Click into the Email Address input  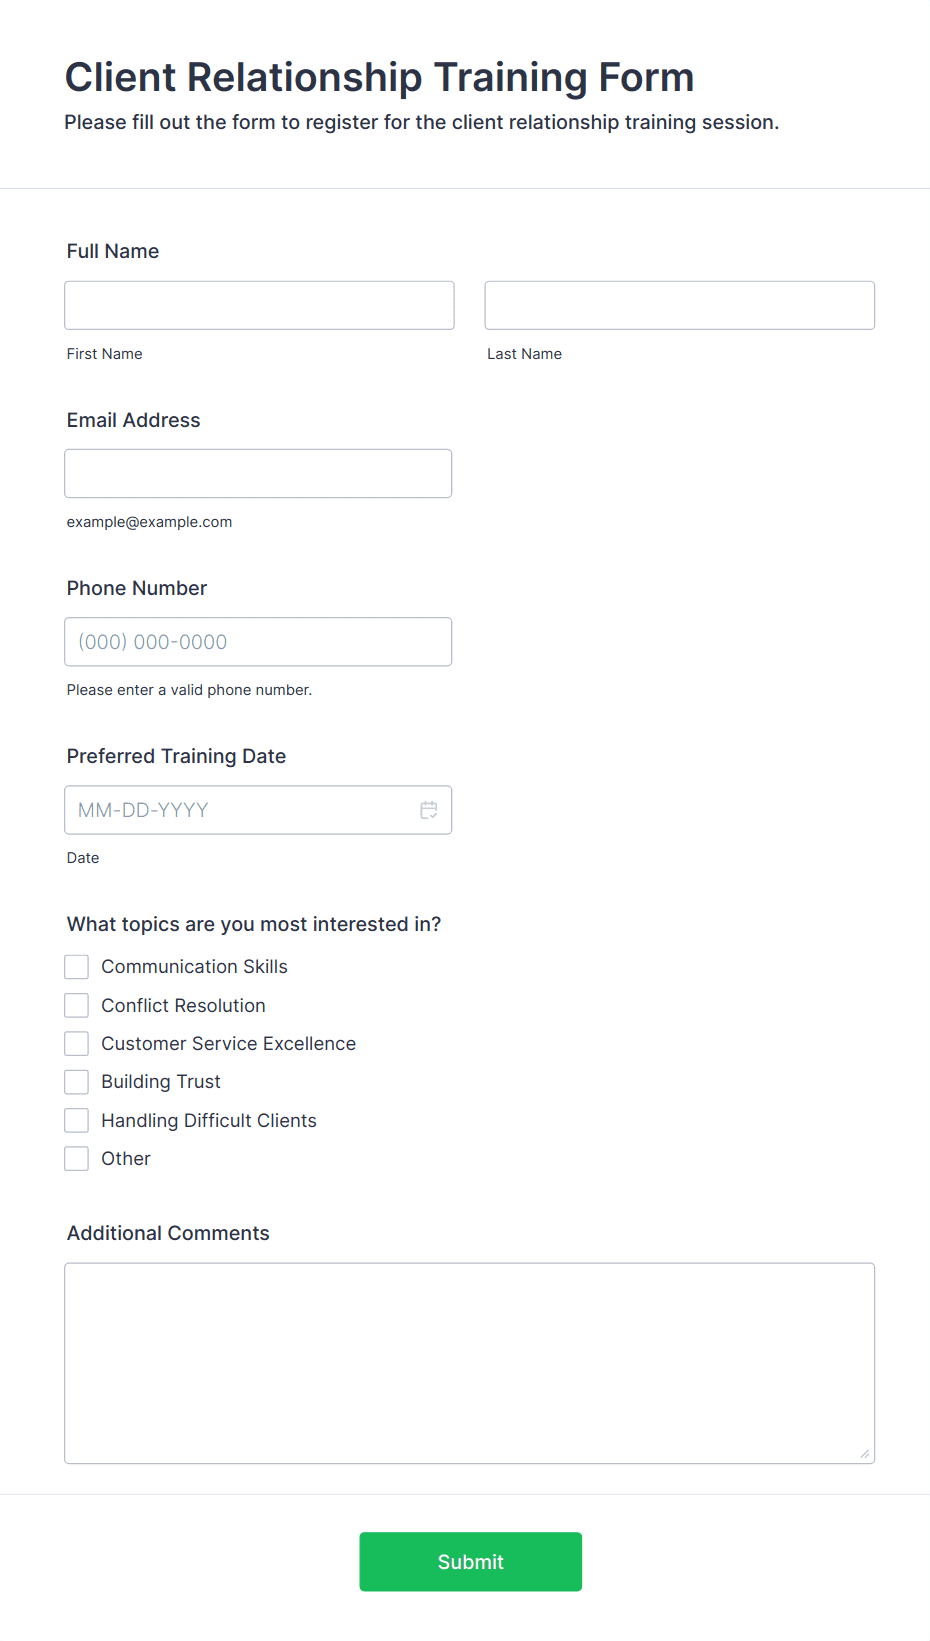[x=258, y=473]
